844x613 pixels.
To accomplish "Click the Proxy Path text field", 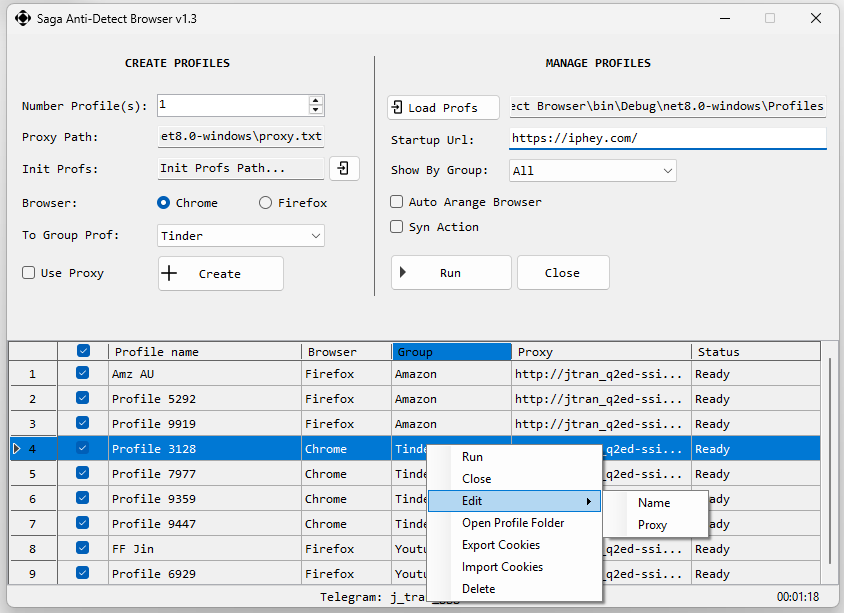I will 241,136.
